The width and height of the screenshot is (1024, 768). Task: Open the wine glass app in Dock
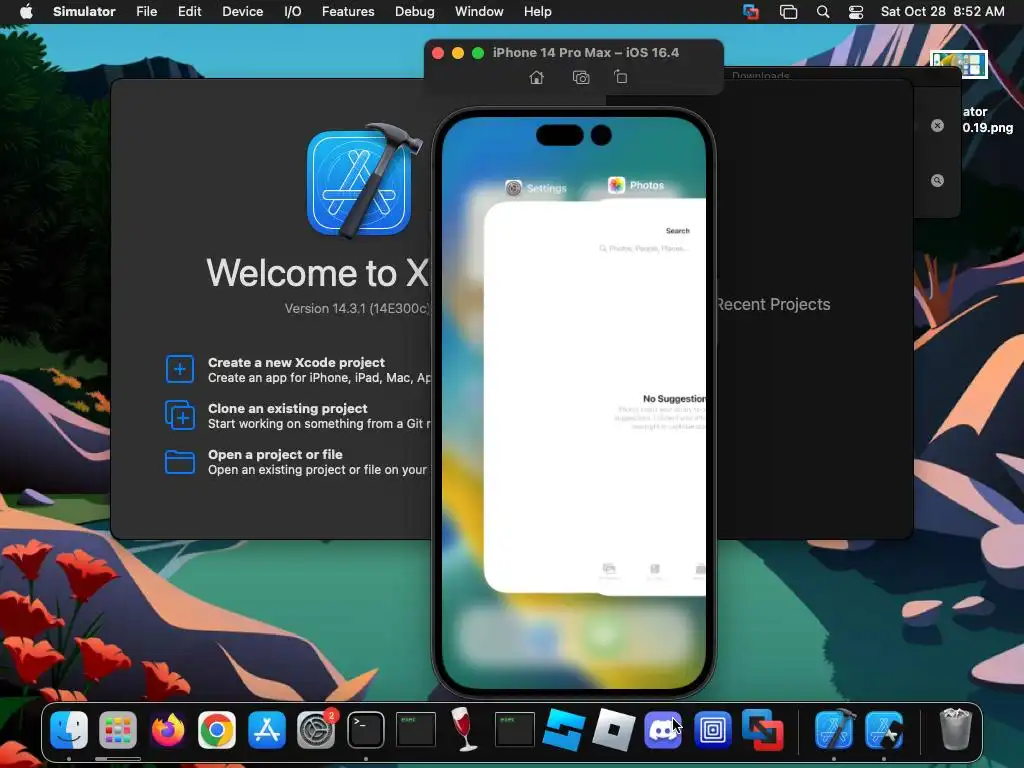[464, 729]
